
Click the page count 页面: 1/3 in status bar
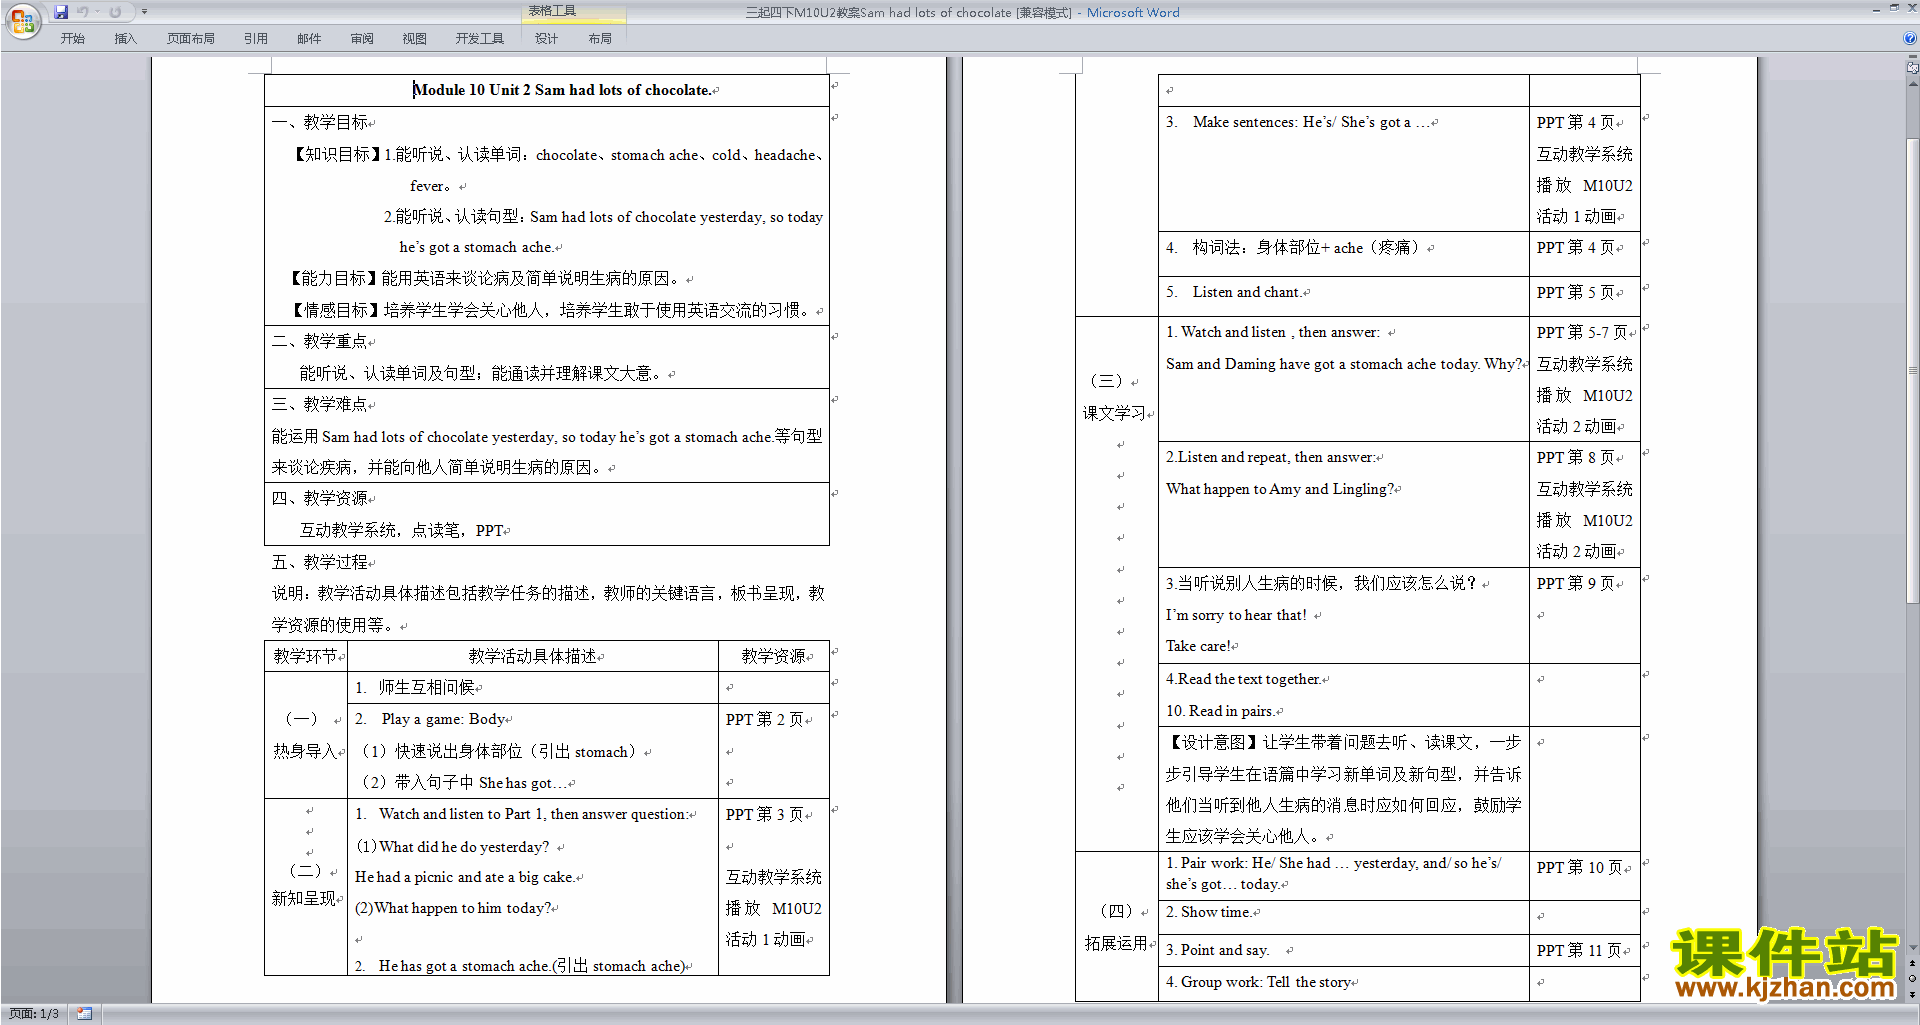pos(34,1014)
